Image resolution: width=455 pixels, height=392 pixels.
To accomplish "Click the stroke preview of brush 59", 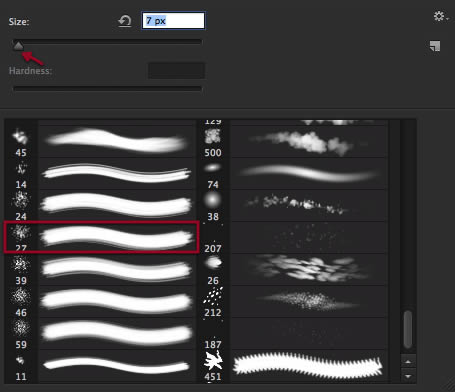I will click(117, 333).
